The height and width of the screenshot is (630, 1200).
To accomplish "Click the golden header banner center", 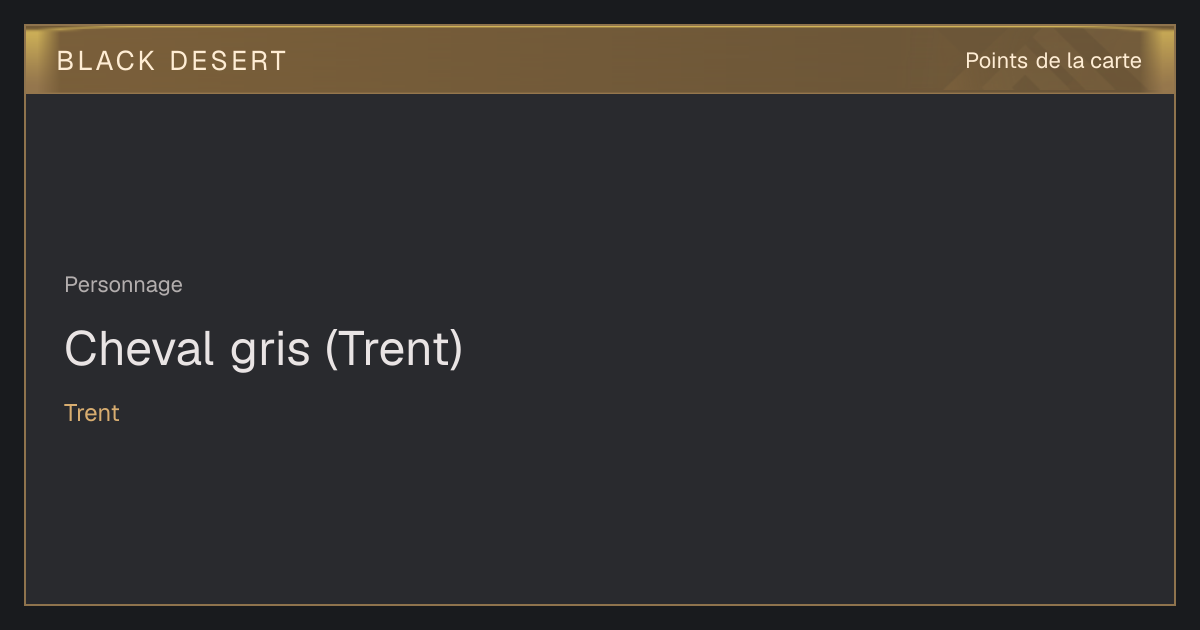I will 600,60.
